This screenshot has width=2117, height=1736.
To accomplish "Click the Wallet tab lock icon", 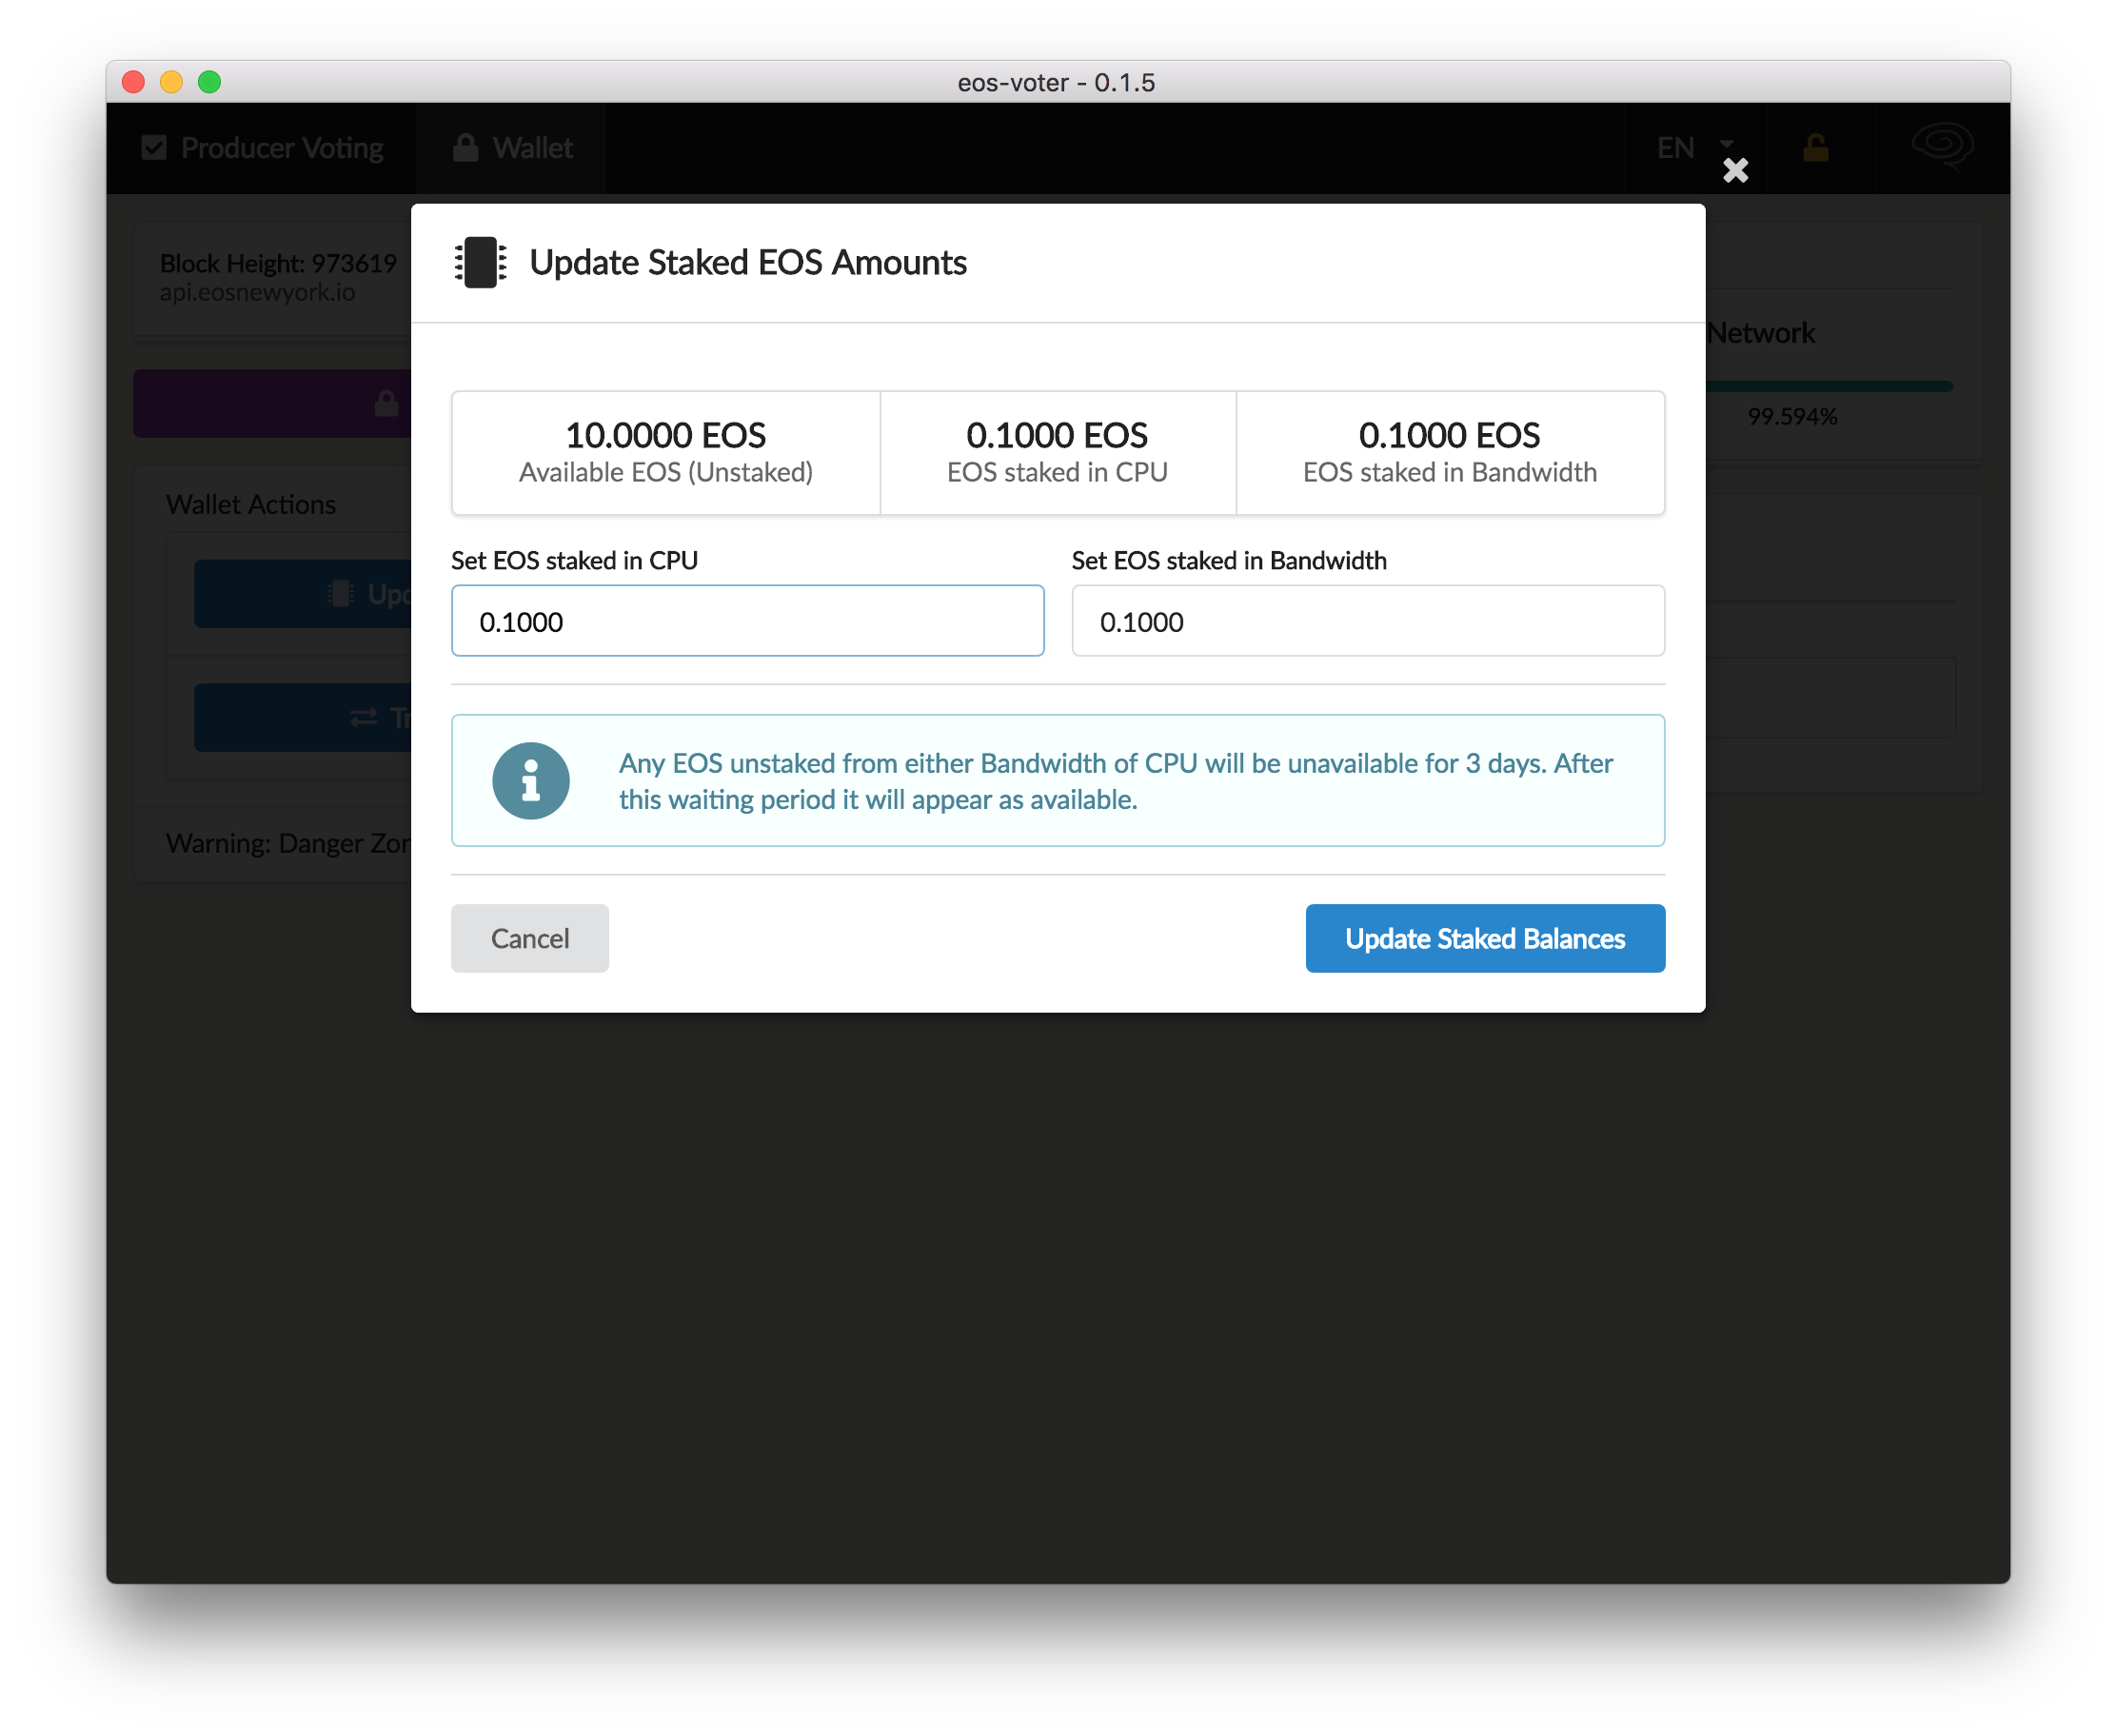I will [465, 148].
